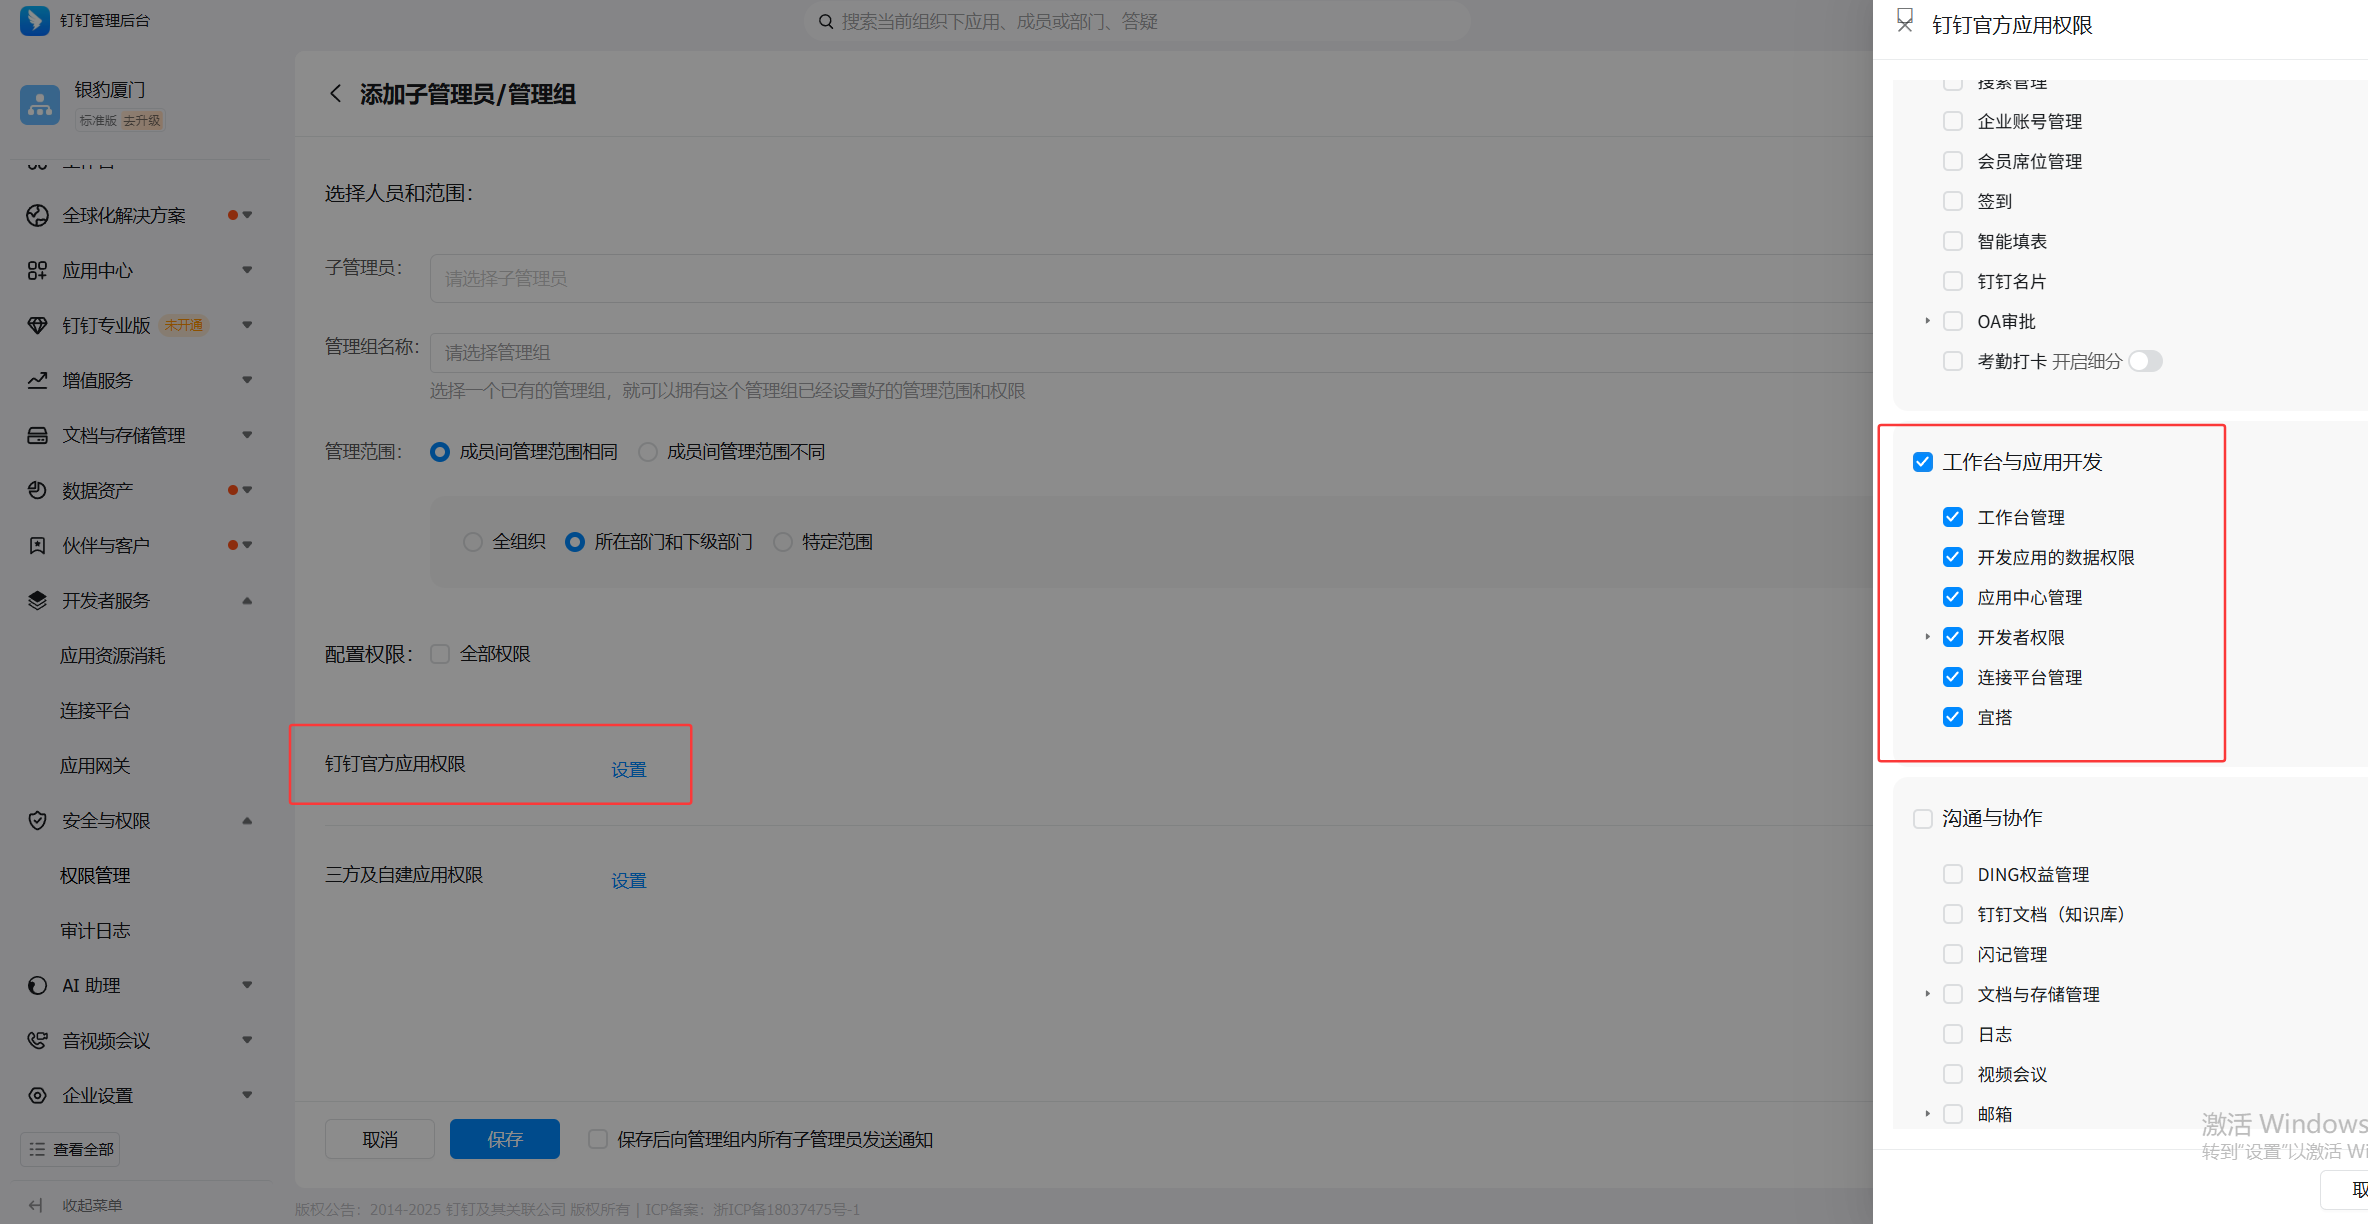Click the 安全与权限 shield icon
Image resolution: width=2368 pixels, height=1224 pixels.
tap(37, 821)
